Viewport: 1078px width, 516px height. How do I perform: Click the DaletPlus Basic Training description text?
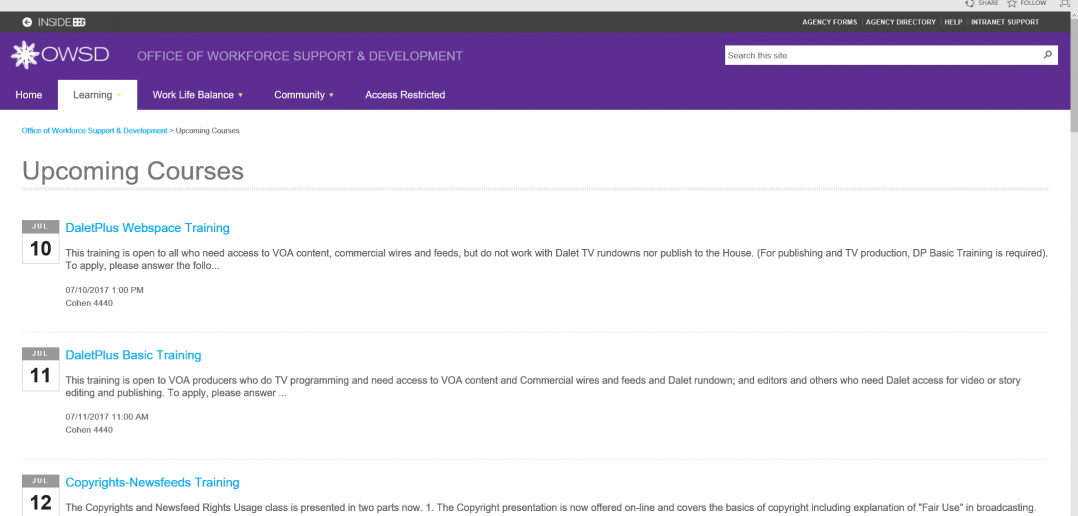543,387
